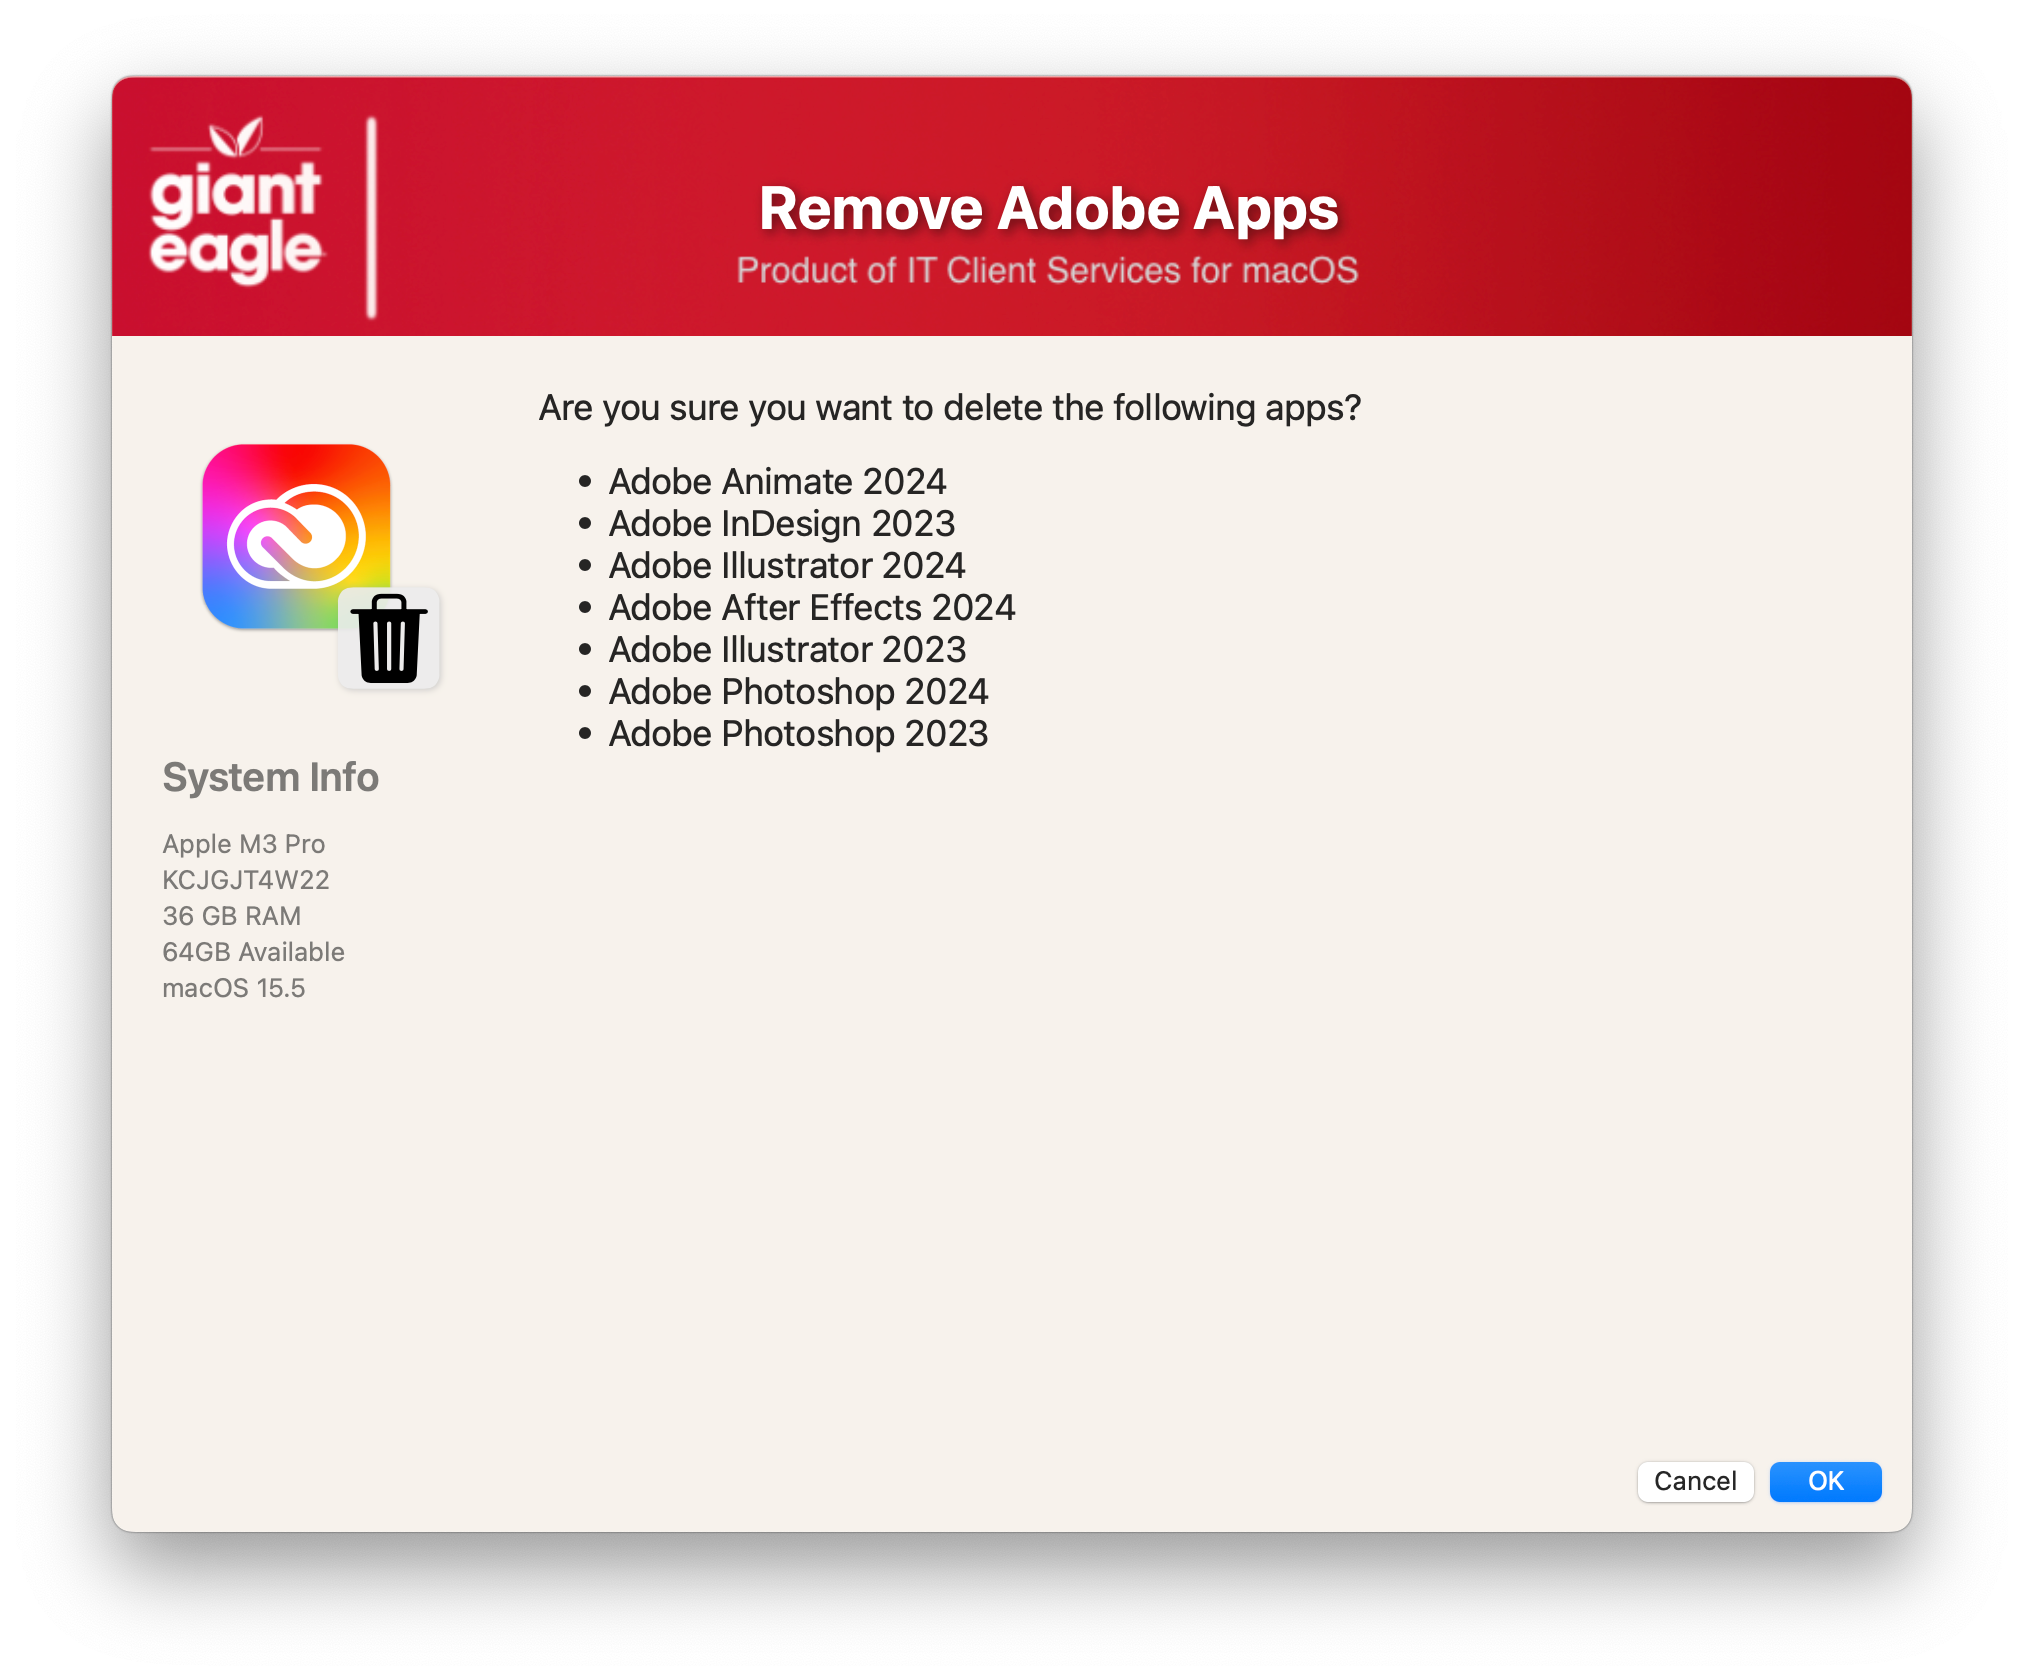Screen dimensions: 2024x1680
Task: Select the Adobe Animate 2024 list entry
Action: (777, 482)
